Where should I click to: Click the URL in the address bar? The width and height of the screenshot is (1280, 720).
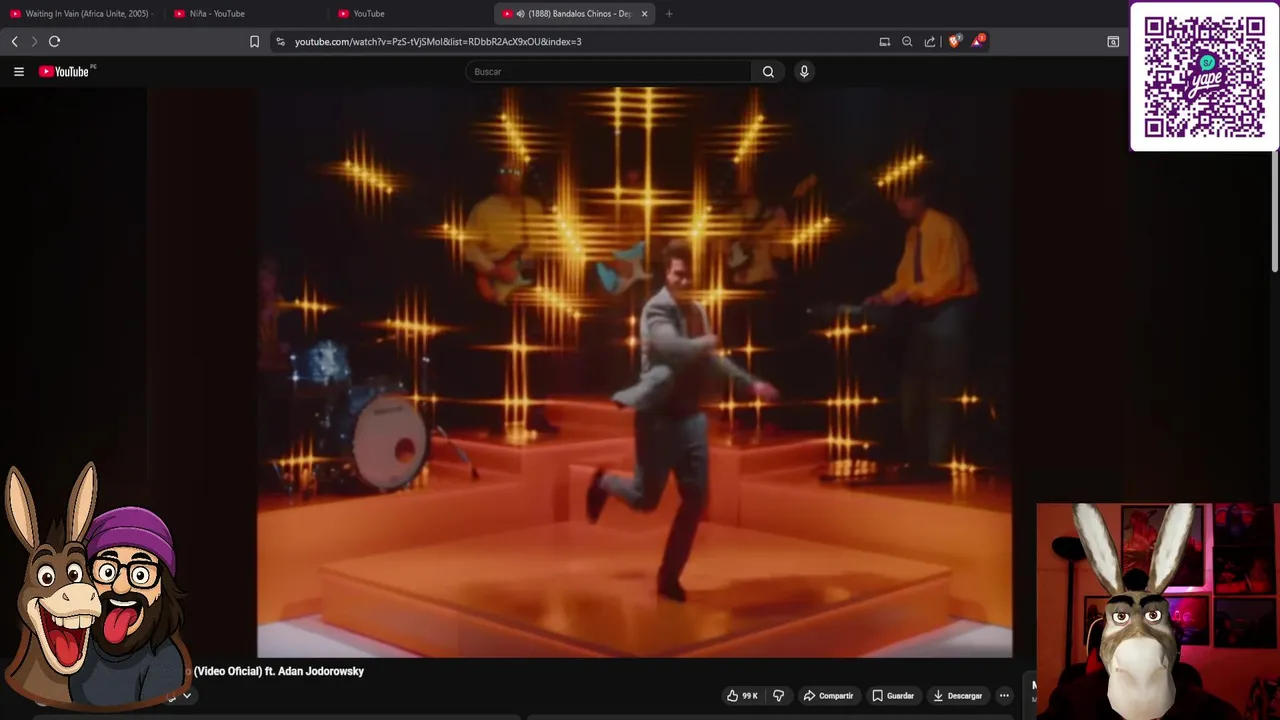point(438,41)
